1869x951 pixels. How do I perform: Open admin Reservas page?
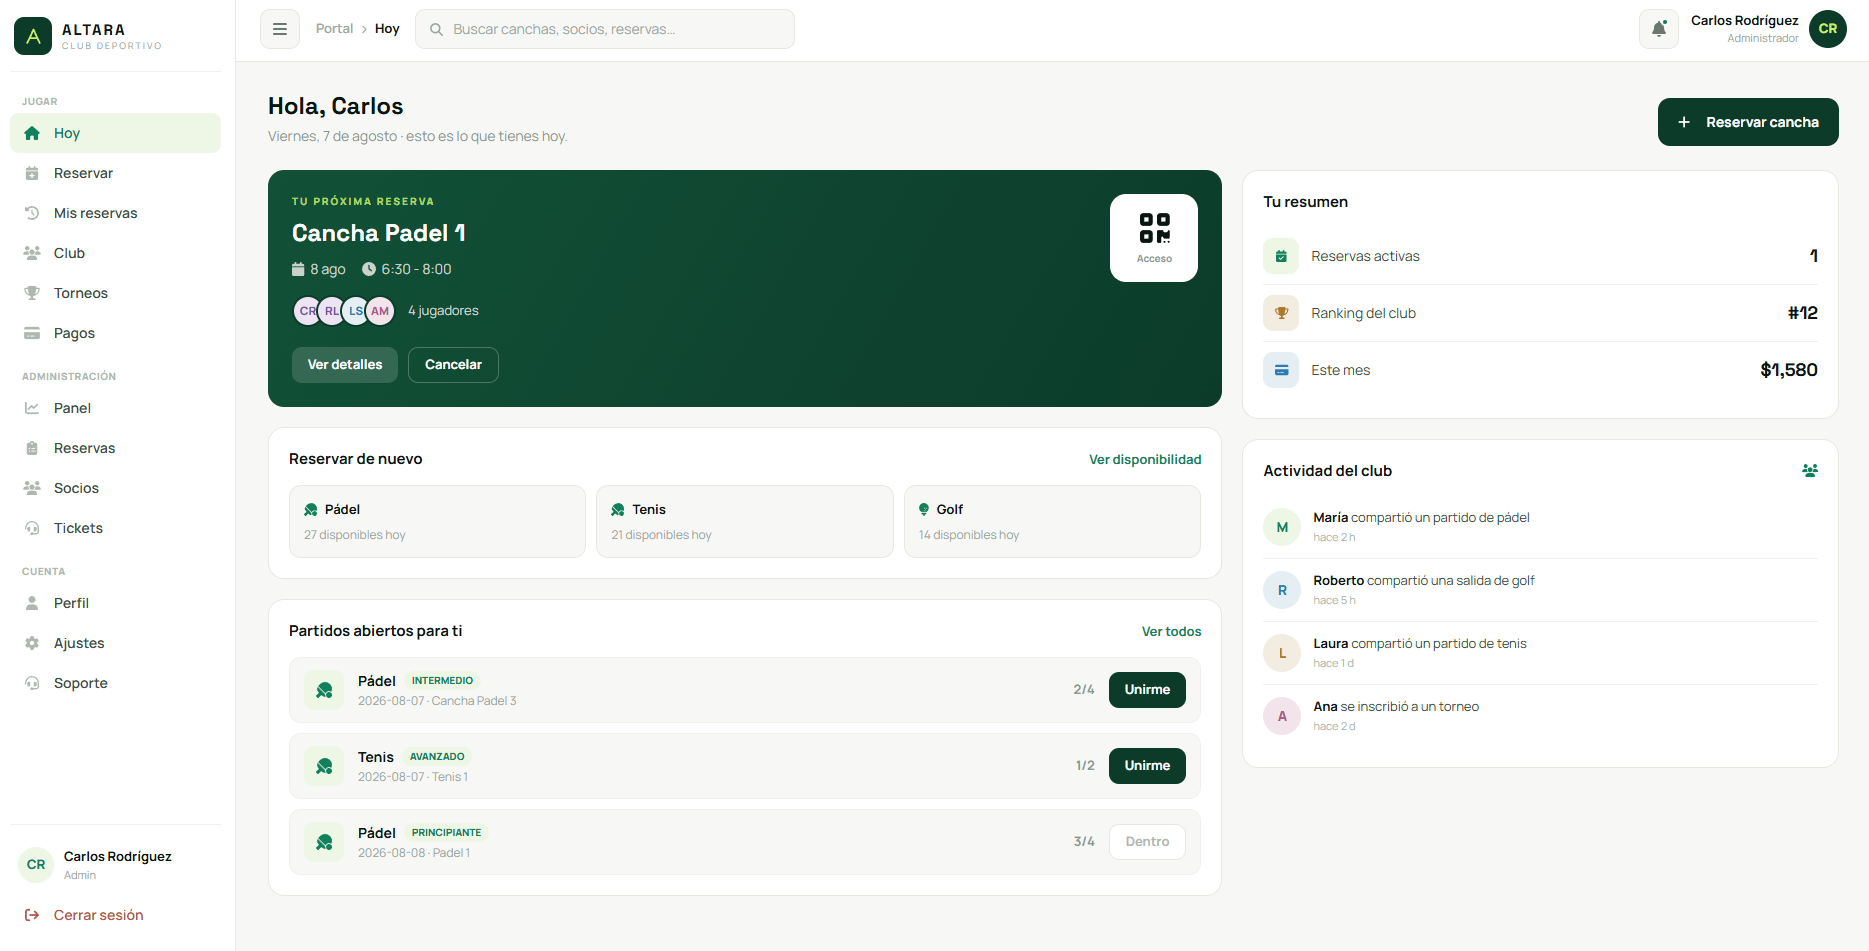coord(115,448)
